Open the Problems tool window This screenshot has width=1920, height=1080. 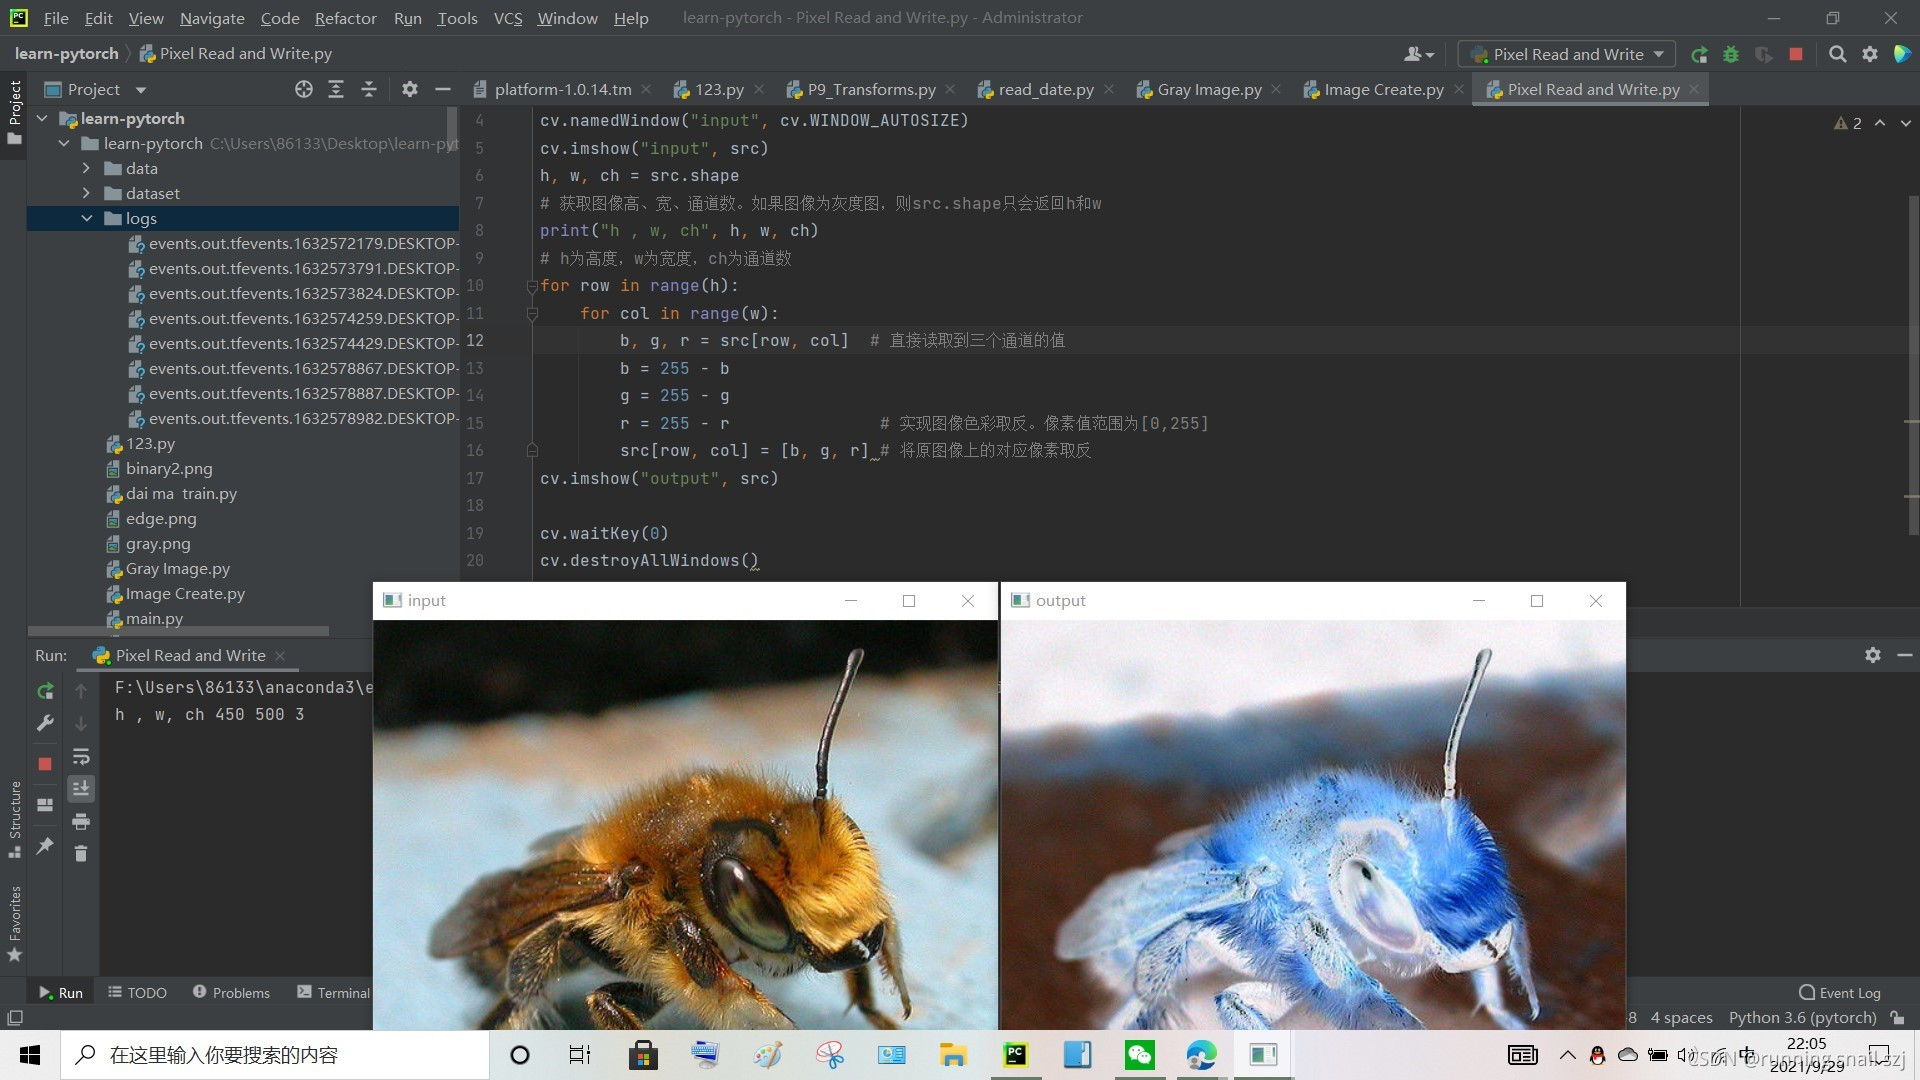click(x=231, y=993)
